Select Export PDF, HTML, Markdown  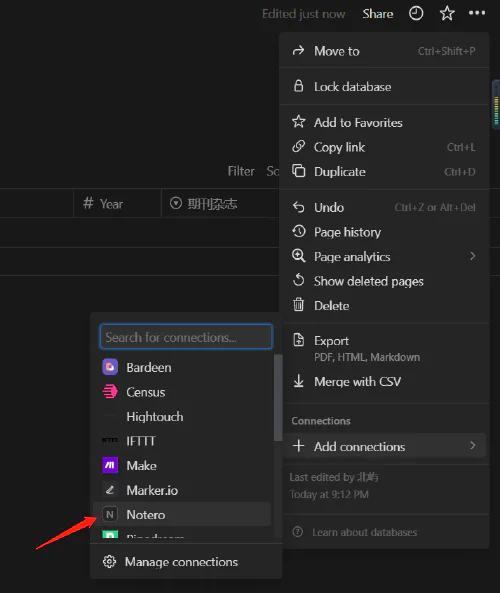click(x=384, y=348)
